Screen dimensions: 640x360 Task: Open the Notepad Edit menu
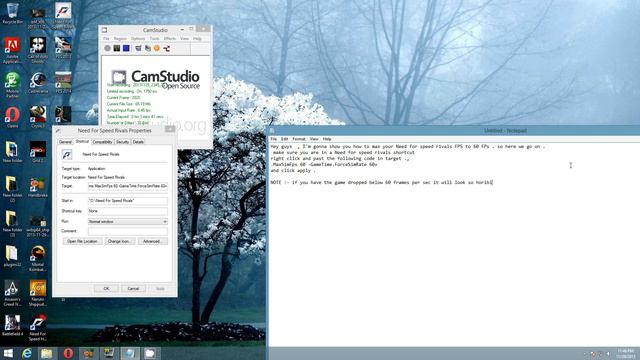(284, 139)
